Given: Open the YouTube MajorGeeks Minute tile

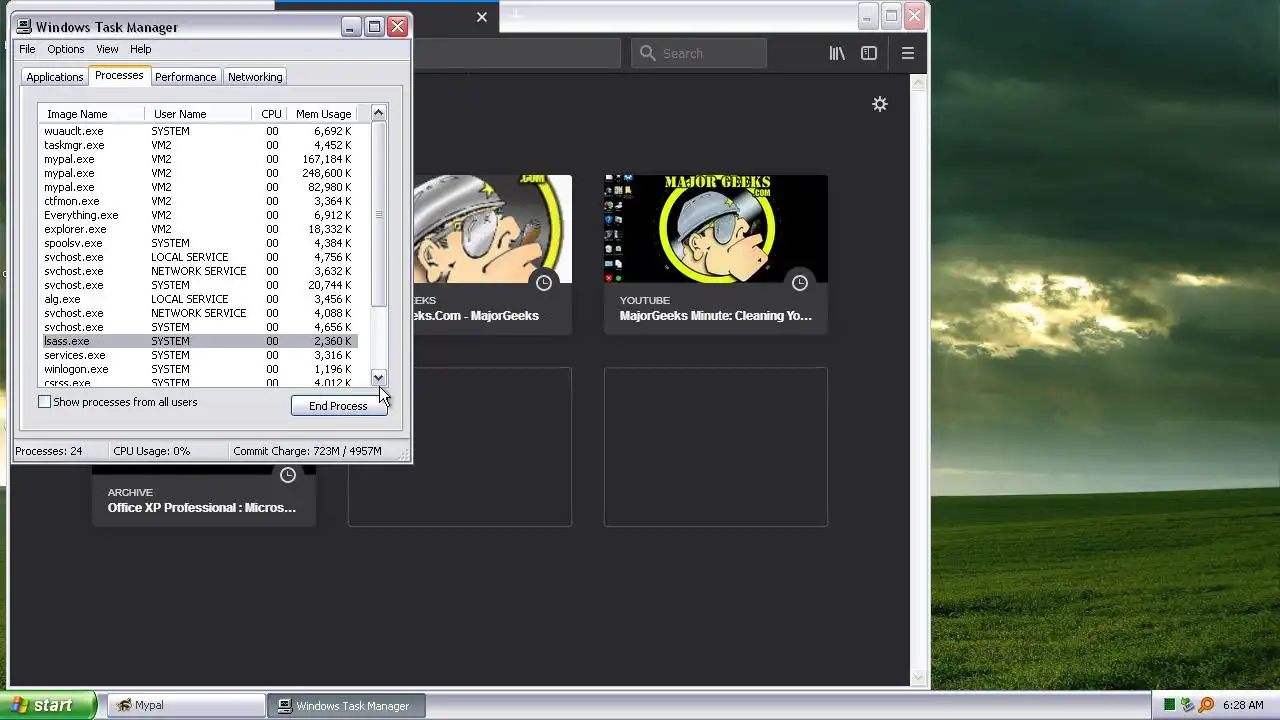Looking at the screenshot, I should click(716, 254).
